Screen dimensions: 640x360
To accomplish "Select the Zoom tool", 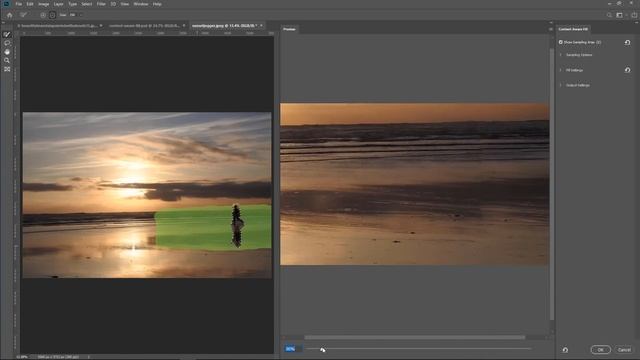I will (x=7, y=60).
